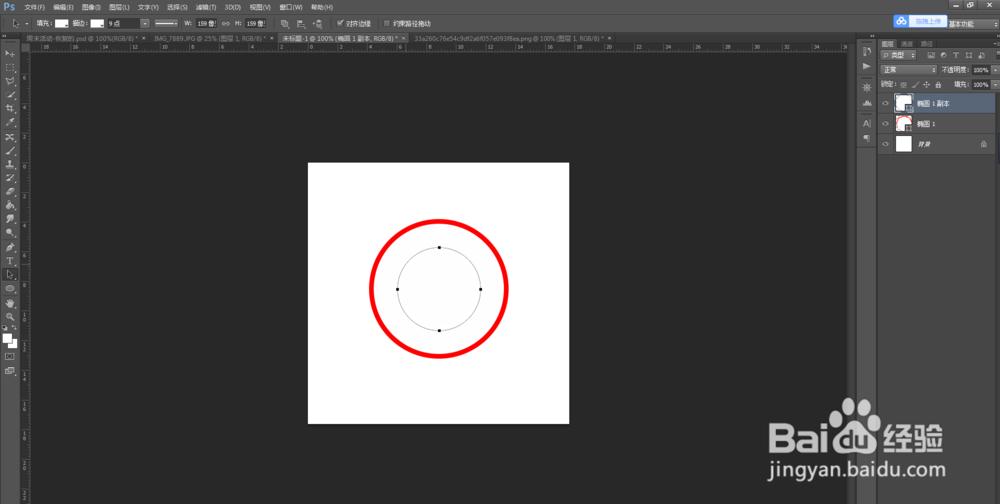The height and width of the screenshot is (504, 1000).
Task: Enable the 约束路径拖动 checkbox
Action: click(x=386, y=24)
